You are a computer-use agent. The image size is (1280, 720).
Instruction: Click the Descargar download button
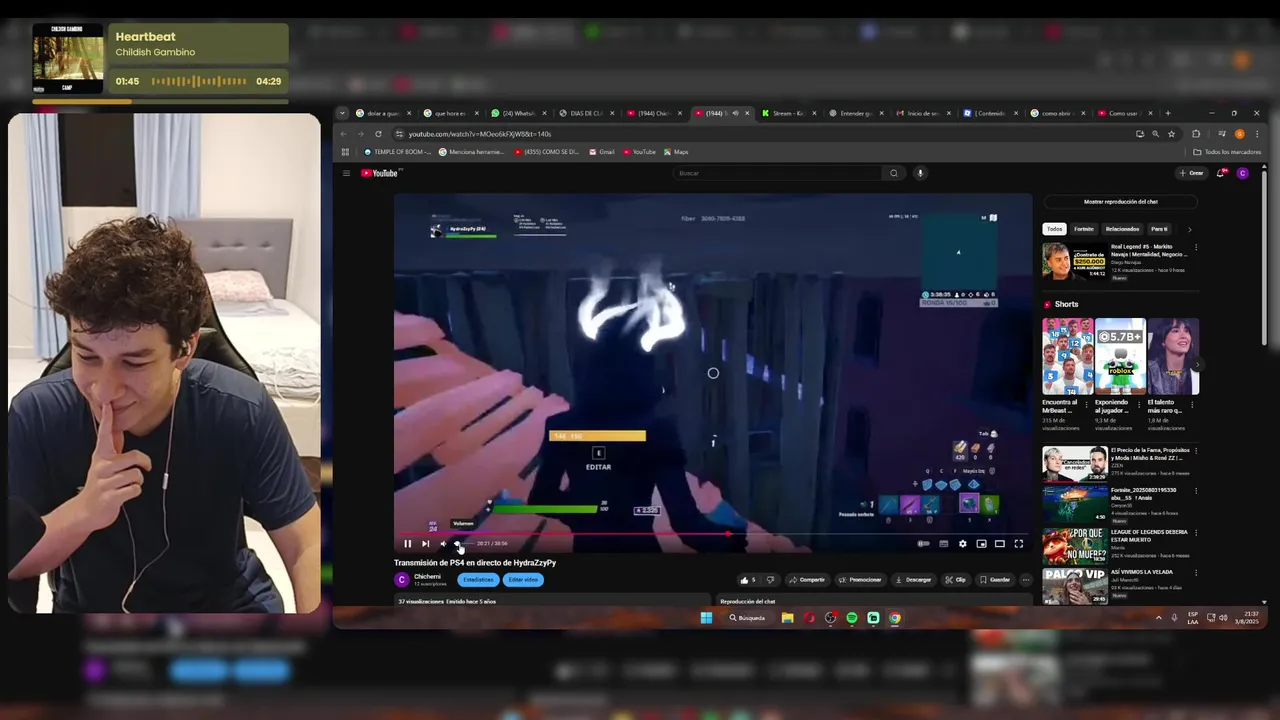pos(913,580)
